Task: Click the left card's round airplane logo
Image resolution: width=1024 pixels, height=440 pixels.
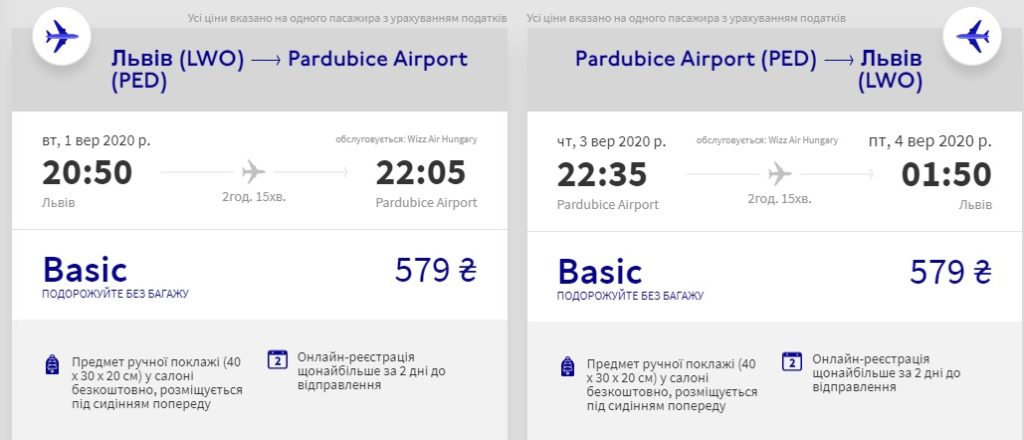Action: 61,39
